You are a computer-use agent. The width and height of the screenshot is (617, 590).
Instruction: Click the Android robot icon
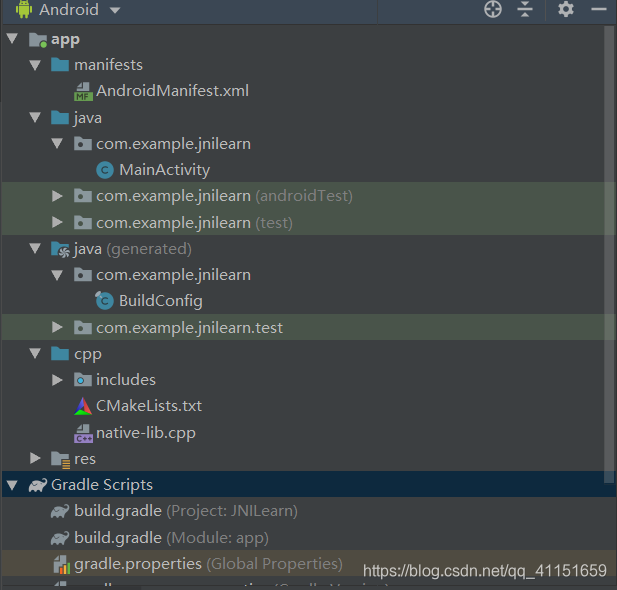coord(24,9)
